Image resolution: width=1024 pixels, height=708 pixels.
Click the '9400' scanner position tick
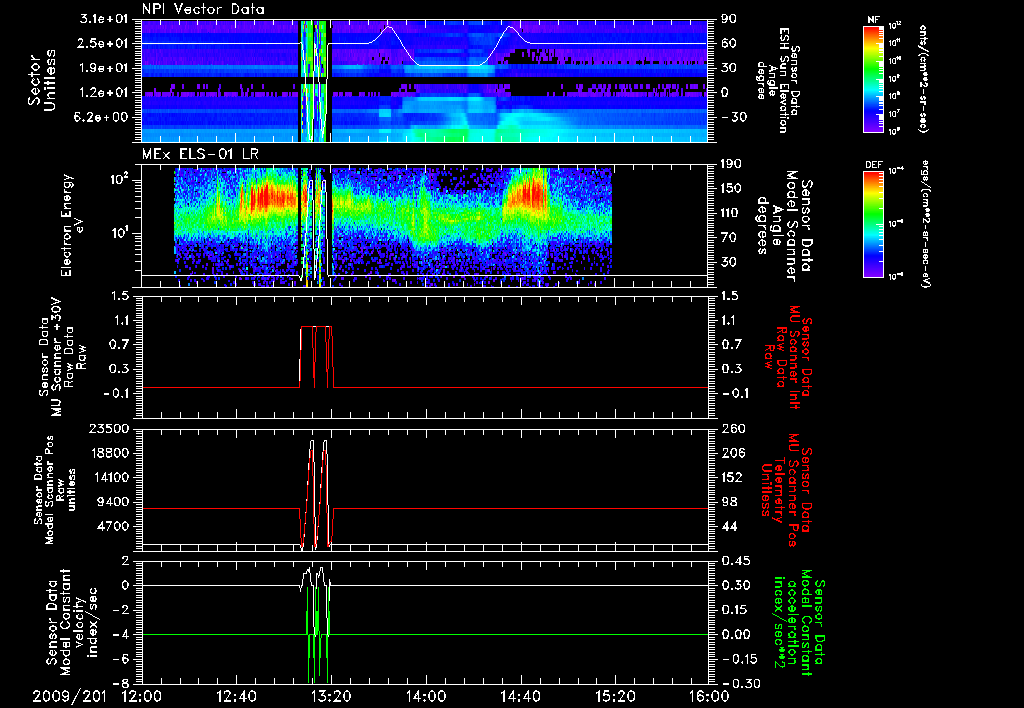(114, 502)
